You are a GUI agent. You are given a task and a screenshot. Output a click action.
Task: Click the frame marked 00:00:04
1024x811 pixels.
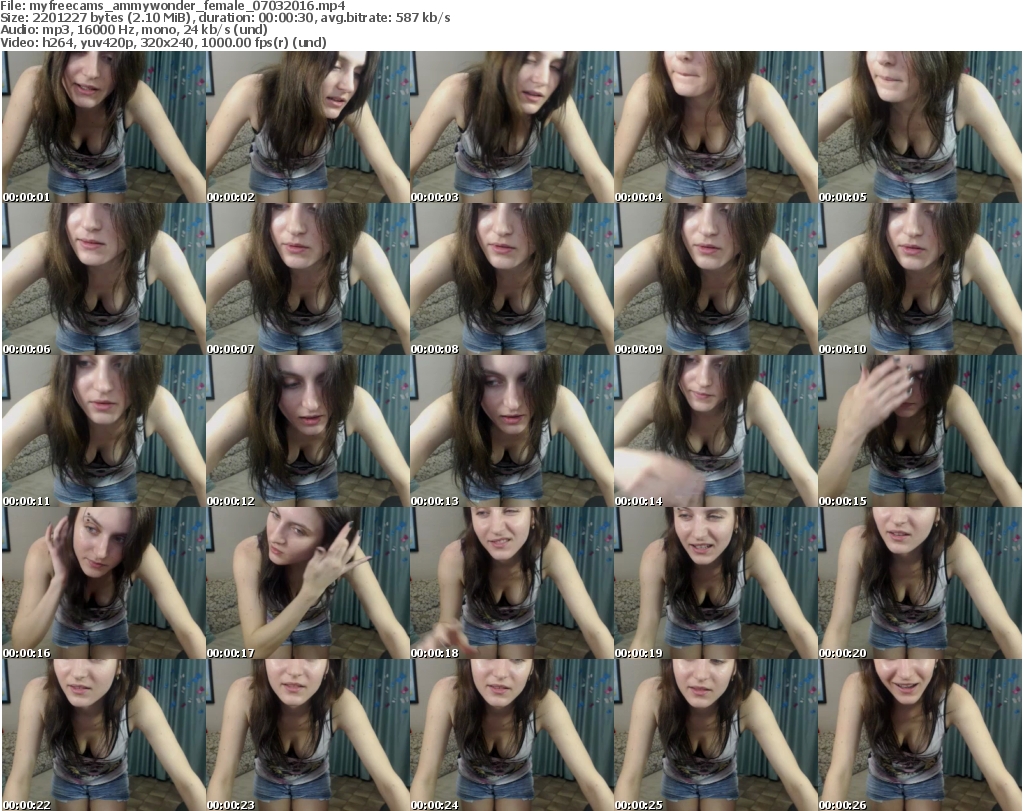click(x=715, y=127)
